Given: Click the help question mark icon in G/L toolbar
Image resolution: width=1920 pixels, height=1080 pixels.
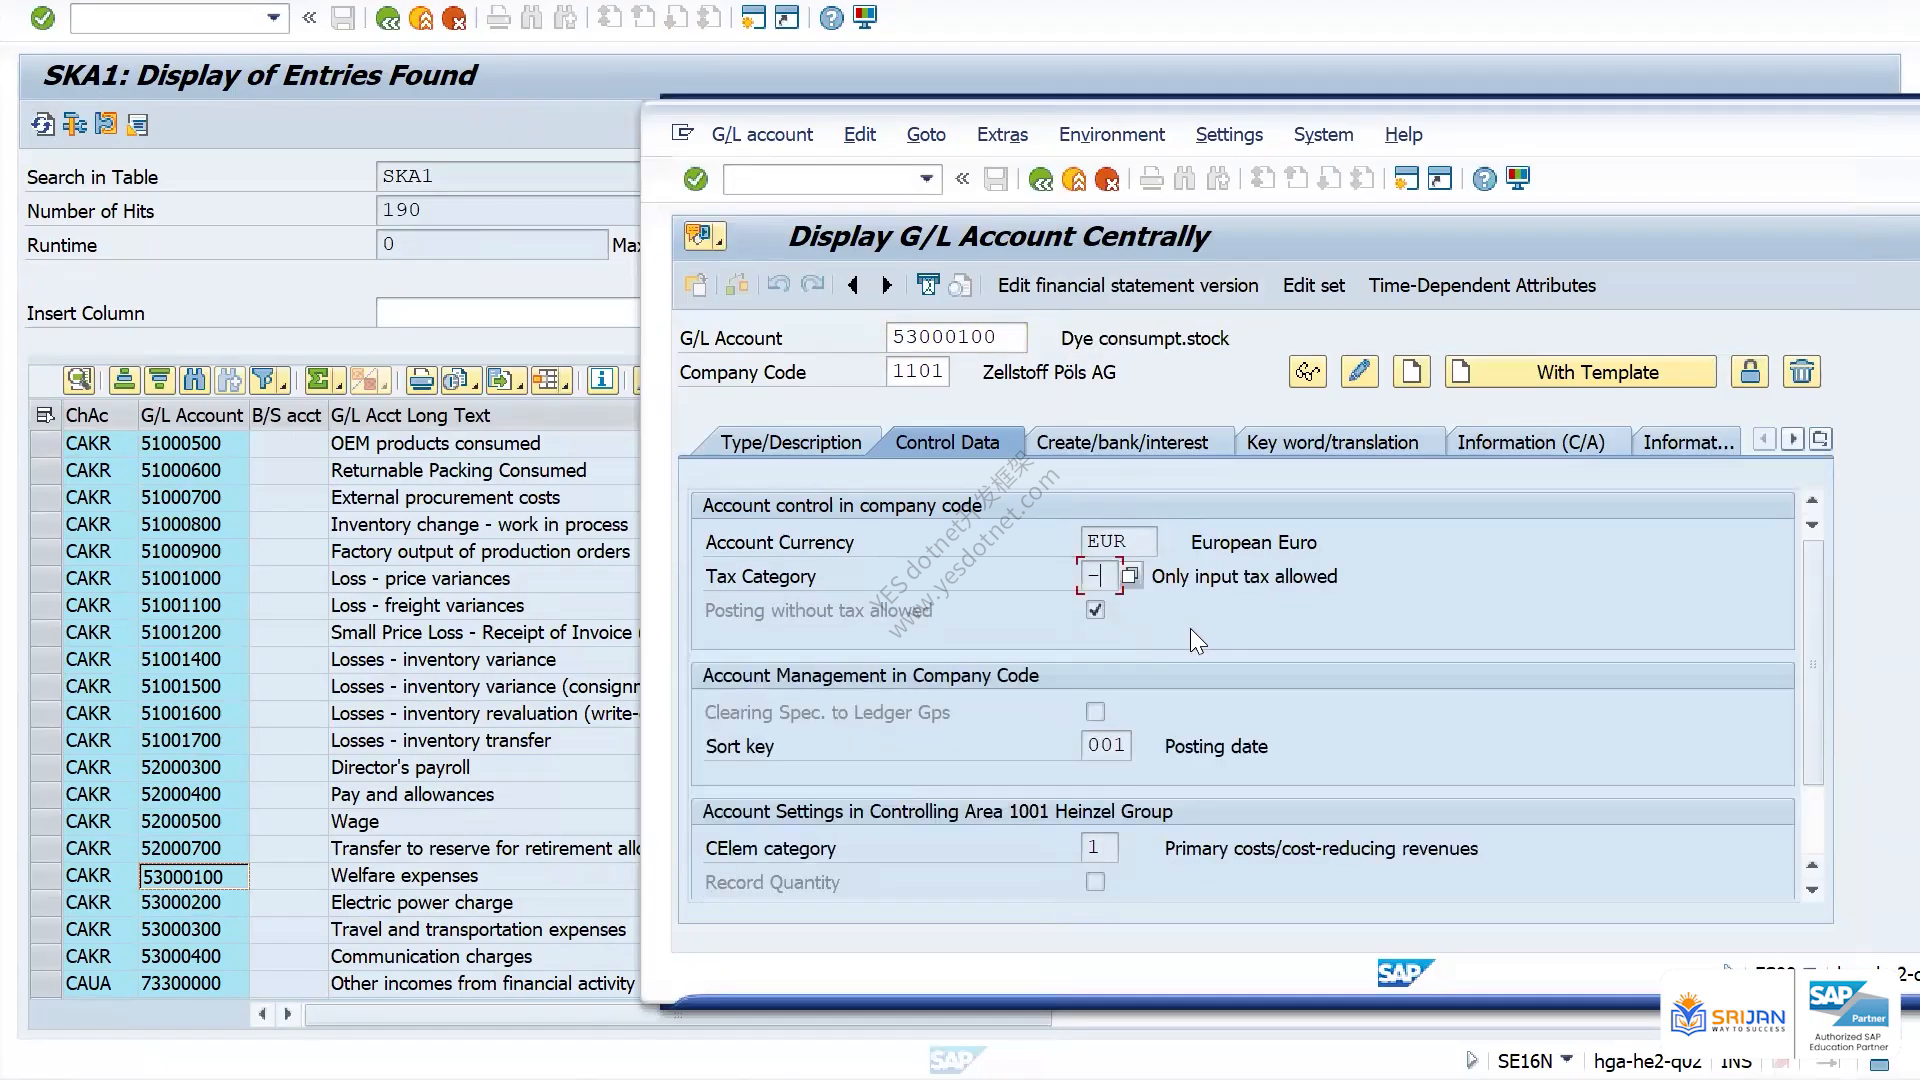Looking at the screenshot, I should [x=1484, y=179].
